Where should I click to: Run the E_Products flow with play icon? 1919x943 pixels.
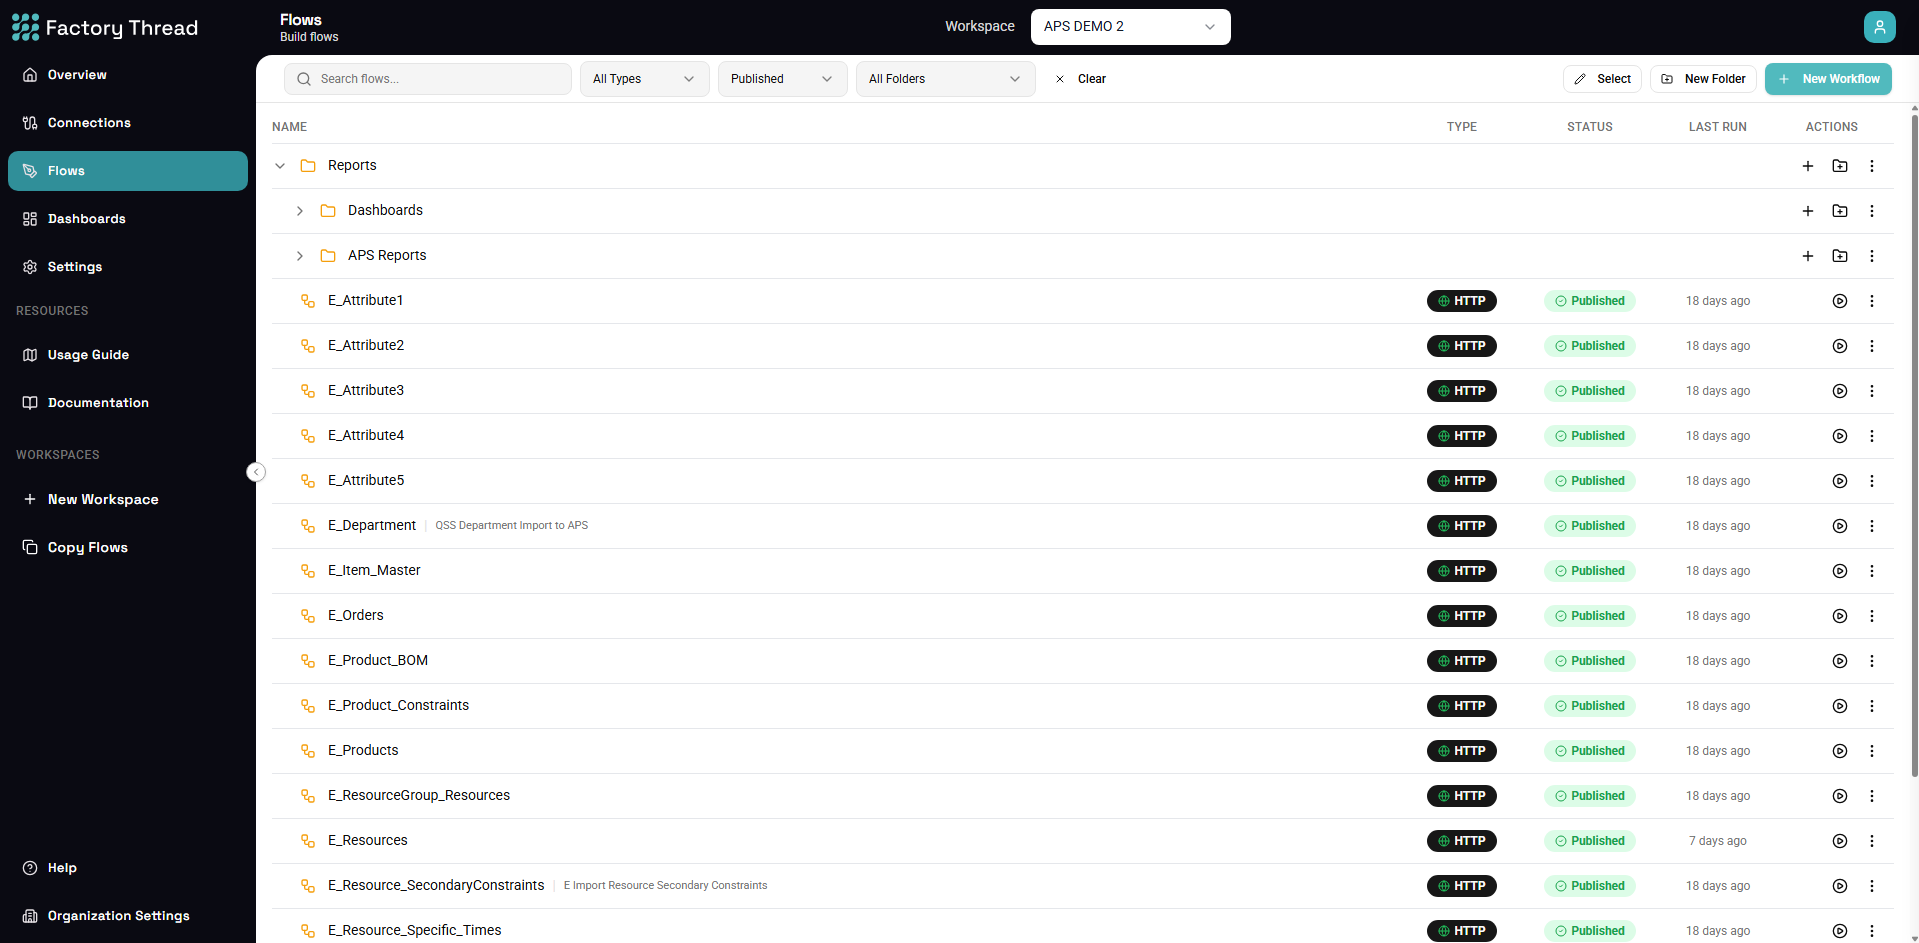pos(1839,751)
